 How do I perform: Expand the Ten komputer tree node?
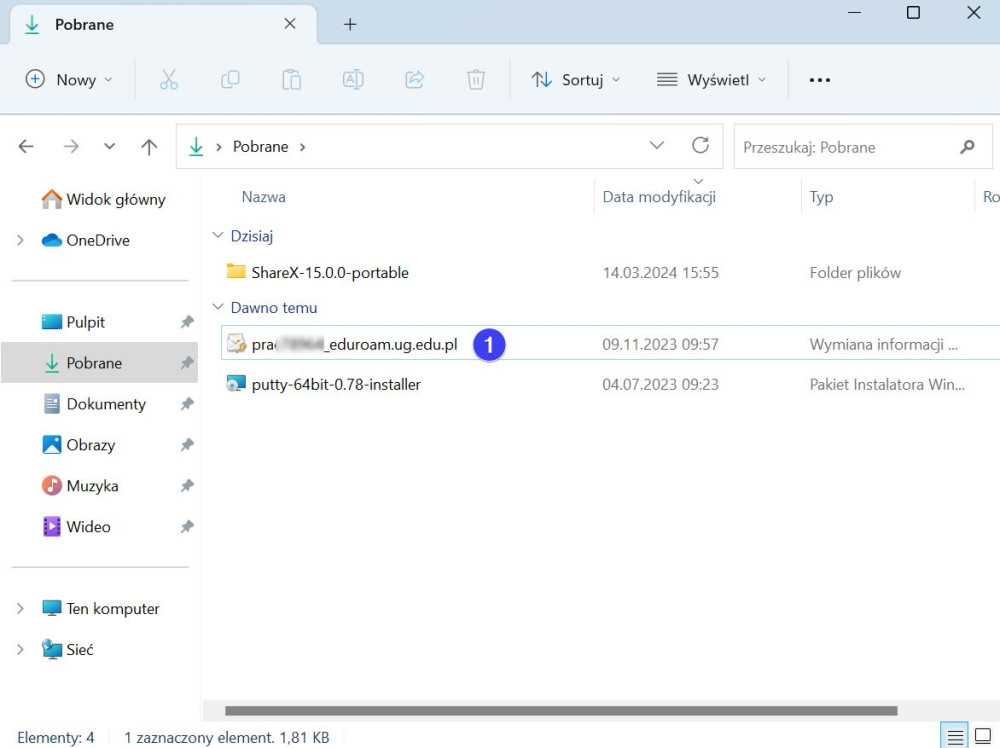(20, 608)
